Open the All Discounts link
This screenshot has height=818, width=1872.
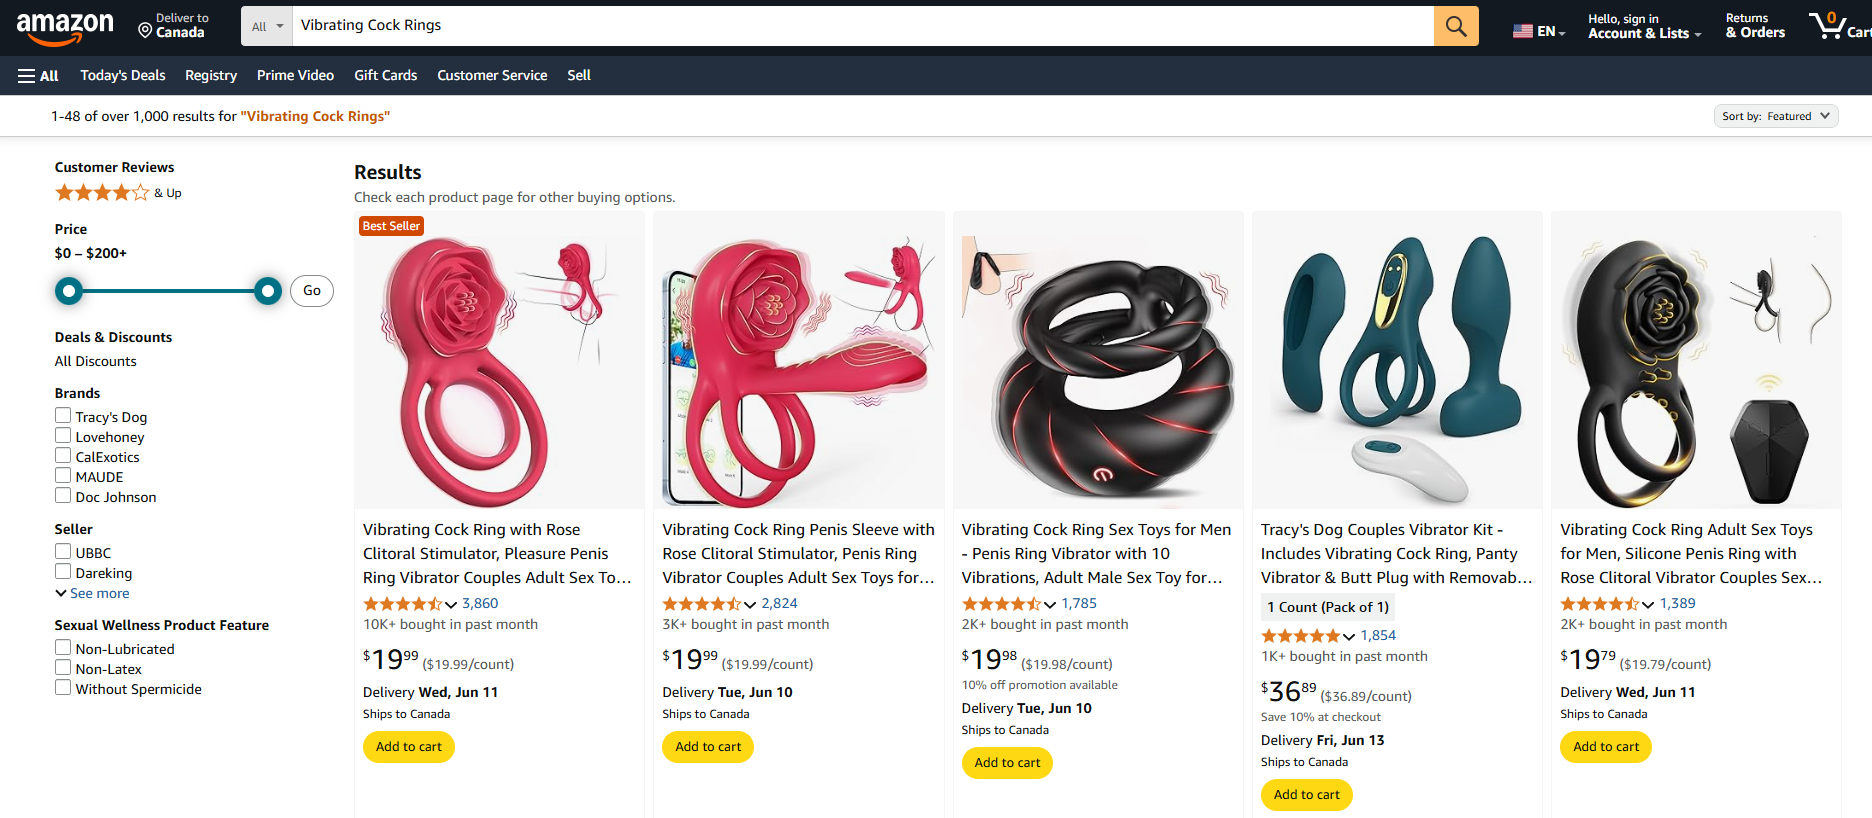pos(95,361)
